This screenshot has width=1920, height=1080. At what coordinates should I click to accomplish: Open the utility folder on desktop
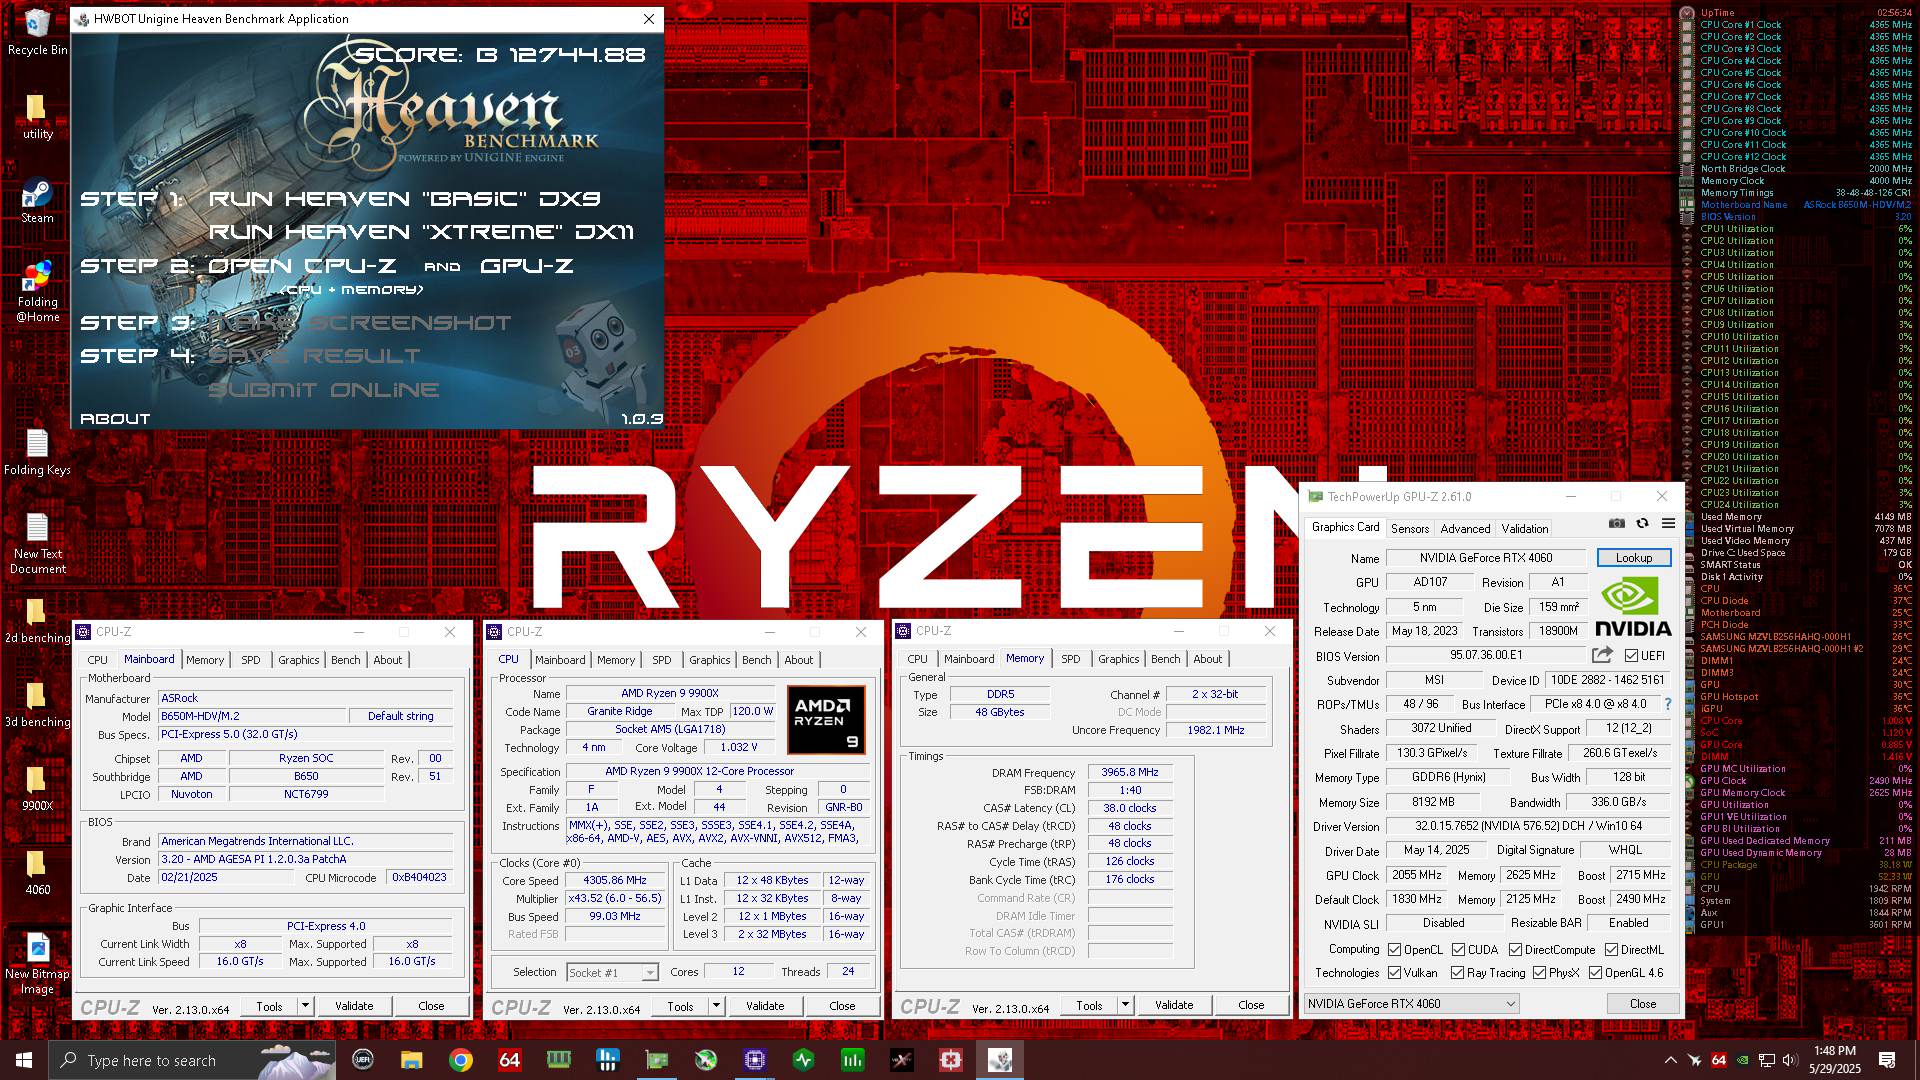[37, 117]
